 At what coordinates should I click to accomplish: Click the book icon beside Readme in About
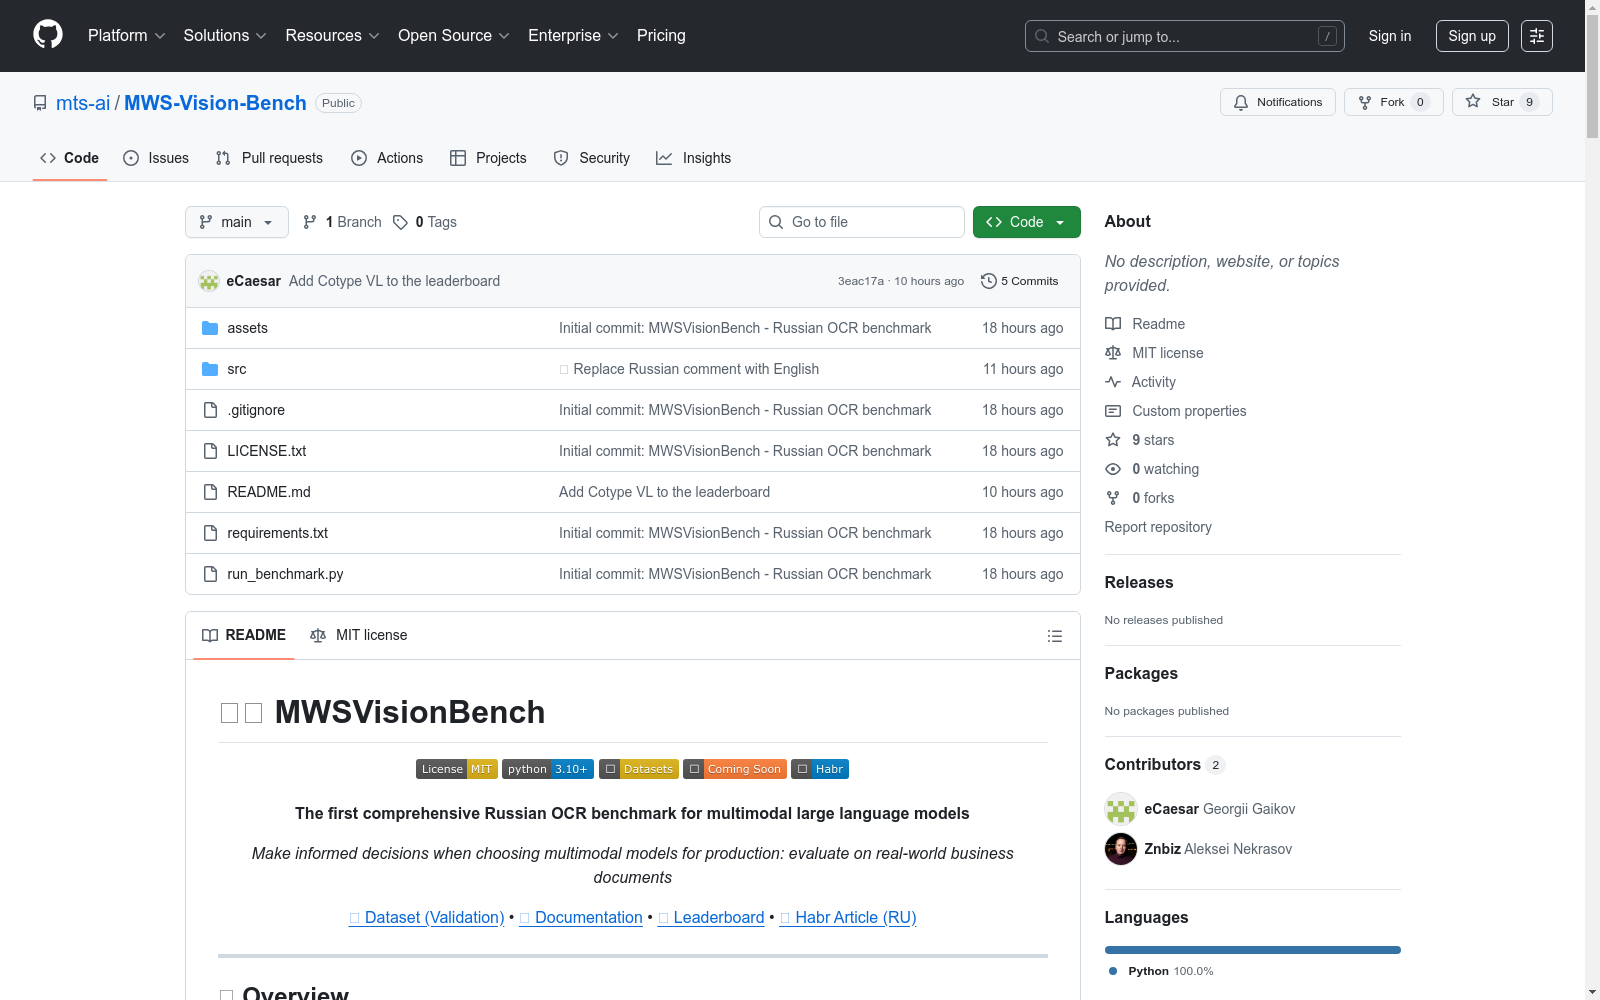point(1113,324)
